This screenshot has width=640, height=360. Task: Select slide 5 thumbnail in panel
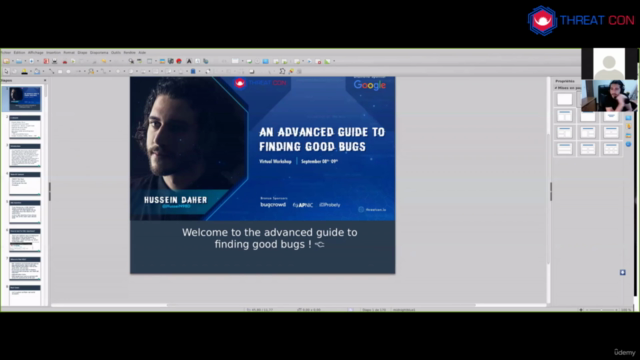(x=25, y=212)
